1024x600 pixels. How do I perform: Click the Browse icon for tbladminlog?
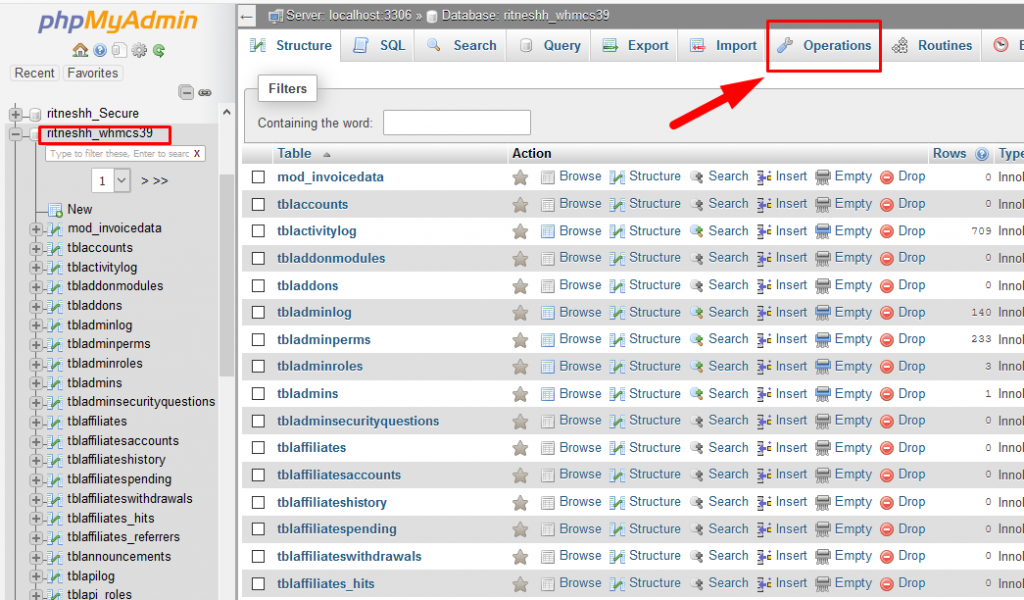tap(547, 313)
